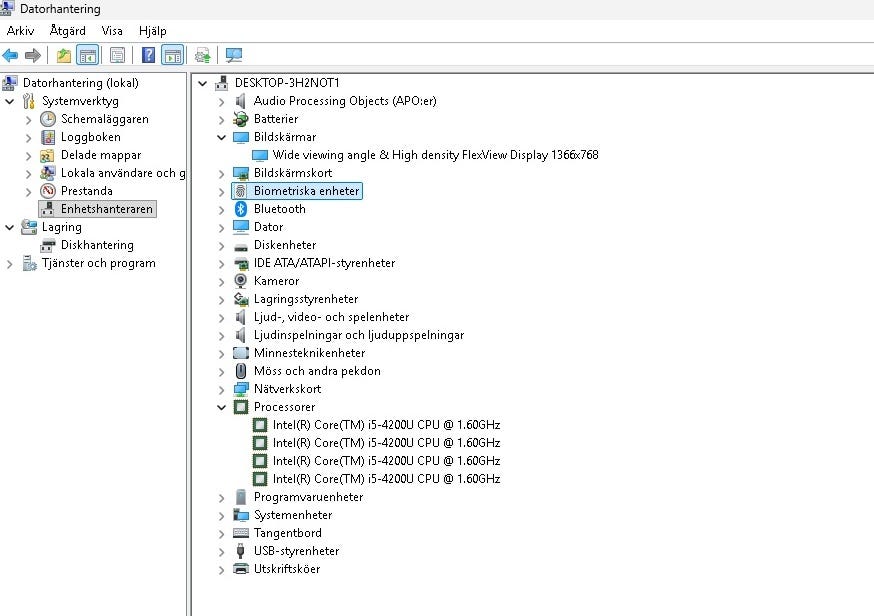874x616 pixels.
Task: Click the Kameror webcam icon
Action: [x=240, y=281]
